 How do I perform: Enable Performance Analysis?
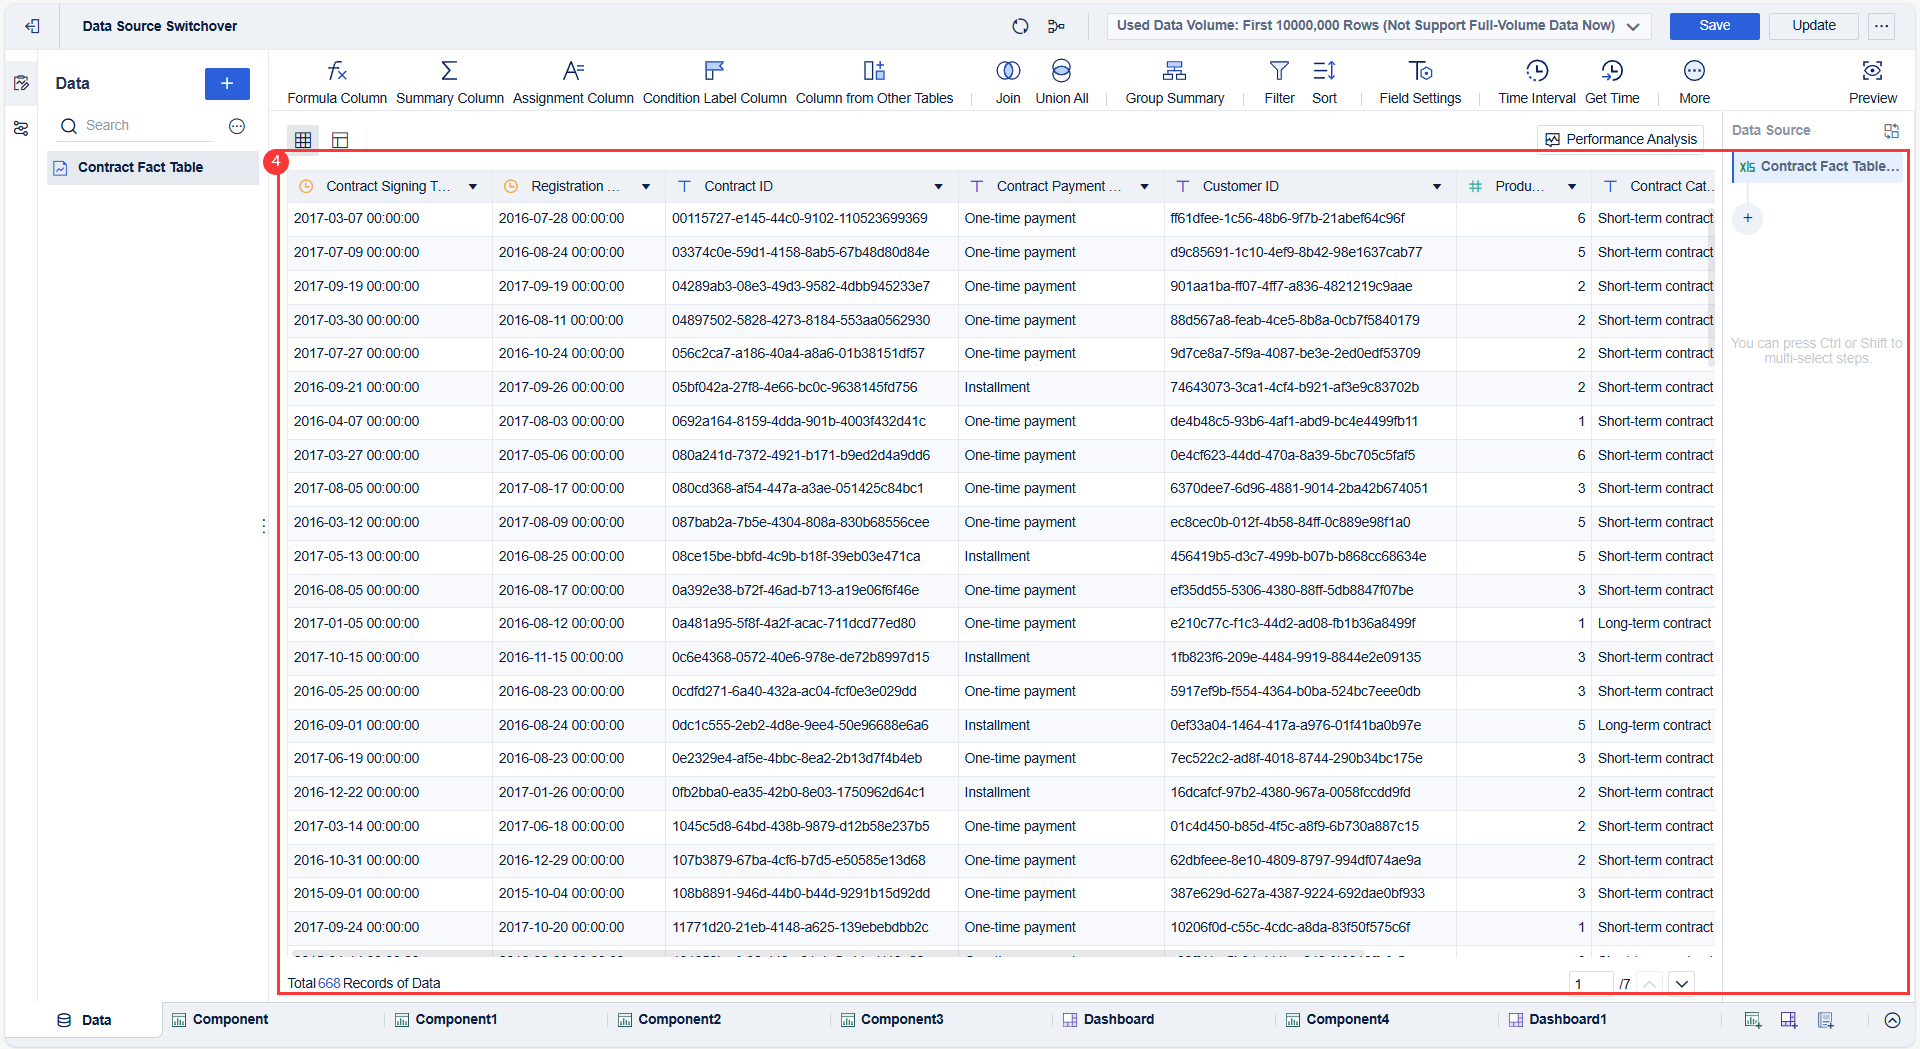coord(1621,138)
